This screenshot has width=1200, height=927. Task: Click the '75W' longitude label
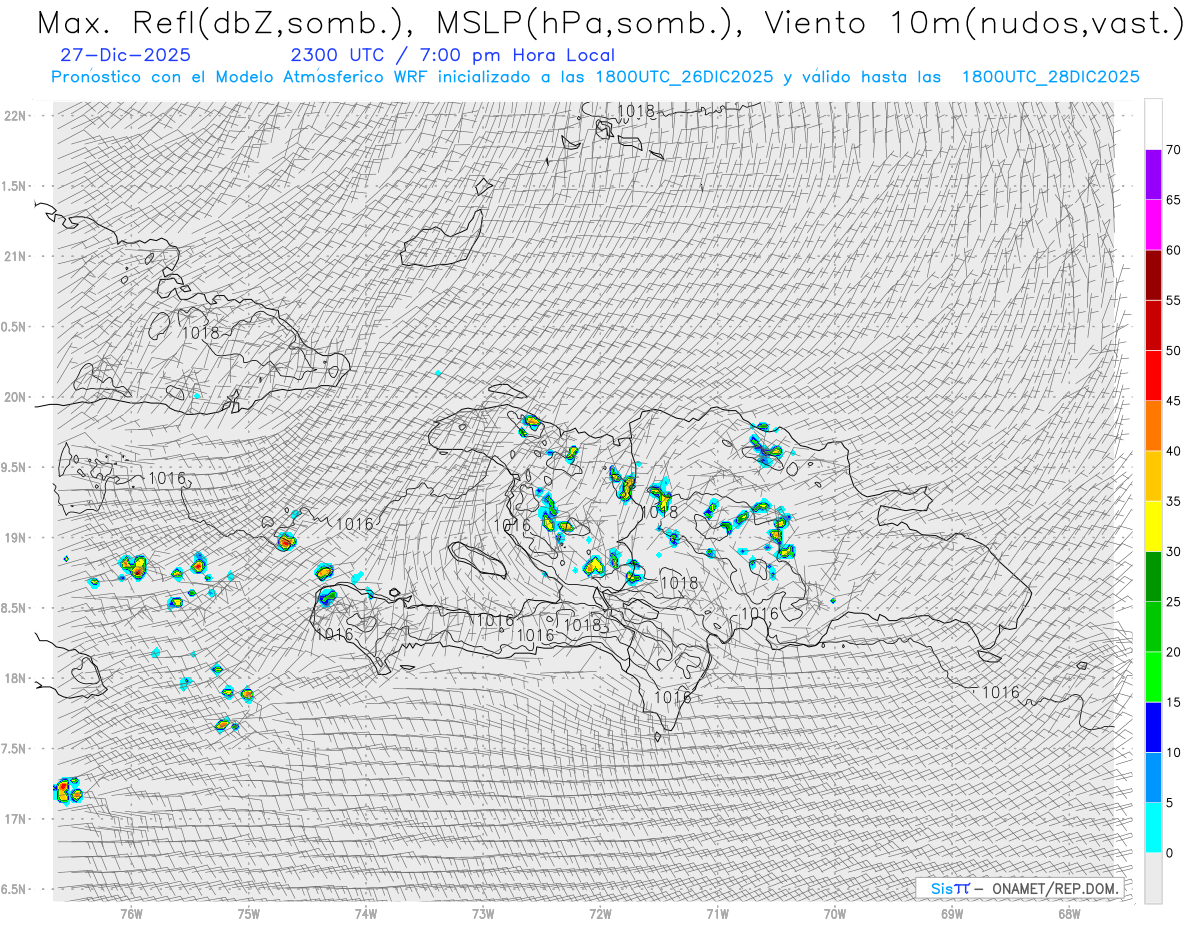point(249,912)
